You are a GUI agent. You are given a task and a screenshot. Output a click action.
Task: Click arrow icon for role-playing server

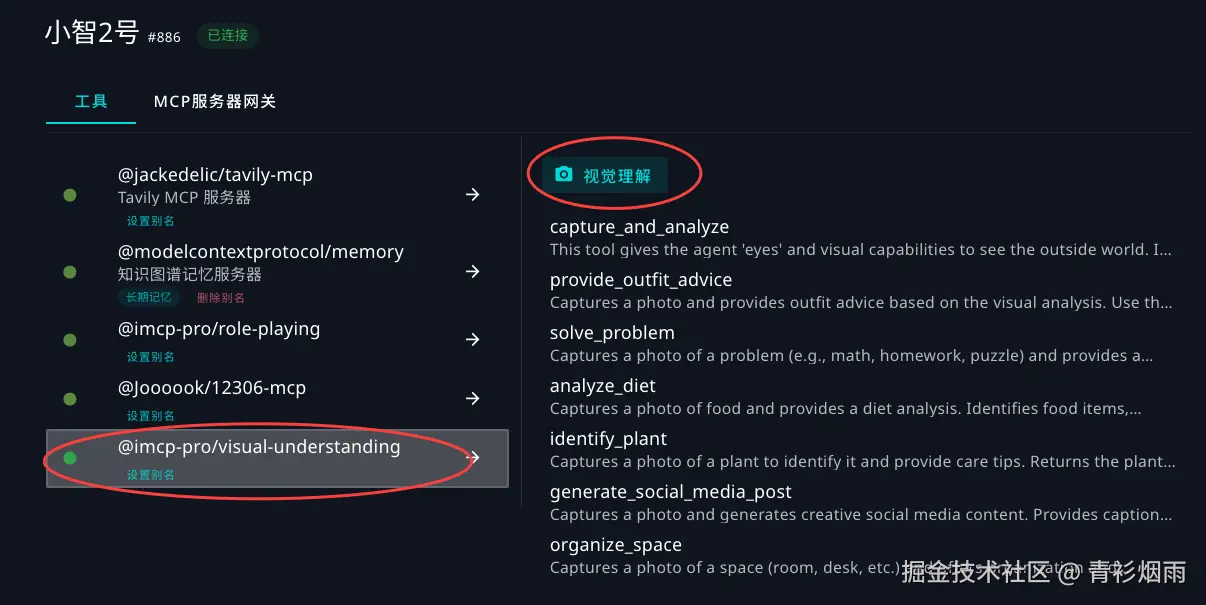(x=473, y=340)
